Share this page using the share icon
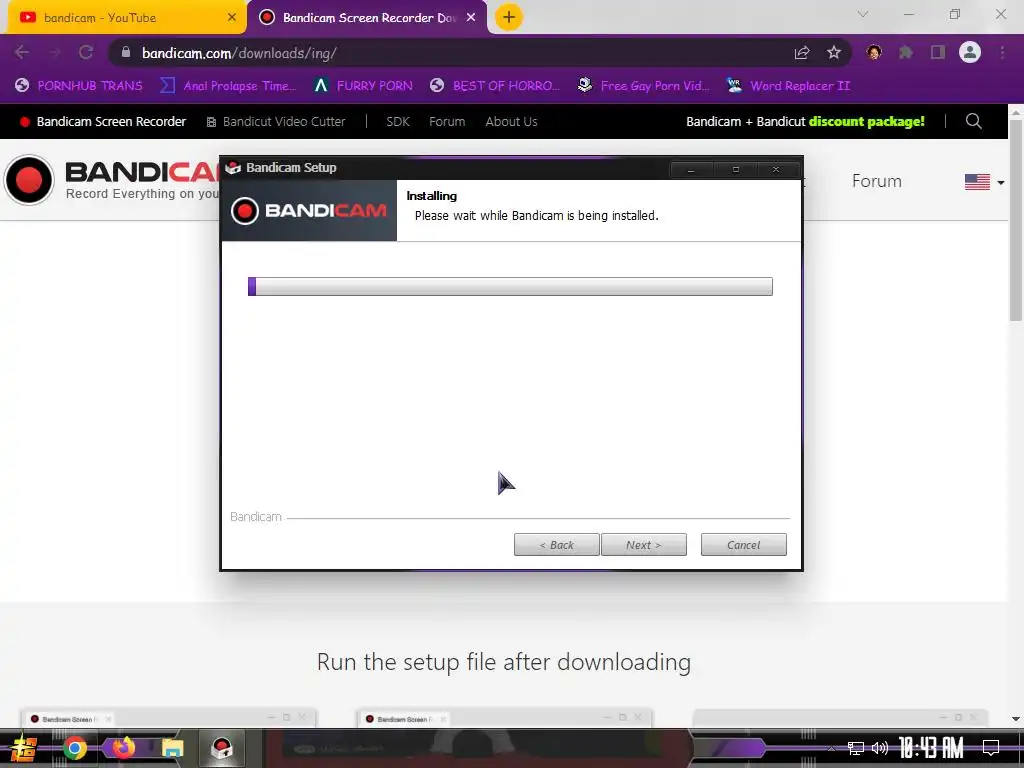 coord(802,53)
